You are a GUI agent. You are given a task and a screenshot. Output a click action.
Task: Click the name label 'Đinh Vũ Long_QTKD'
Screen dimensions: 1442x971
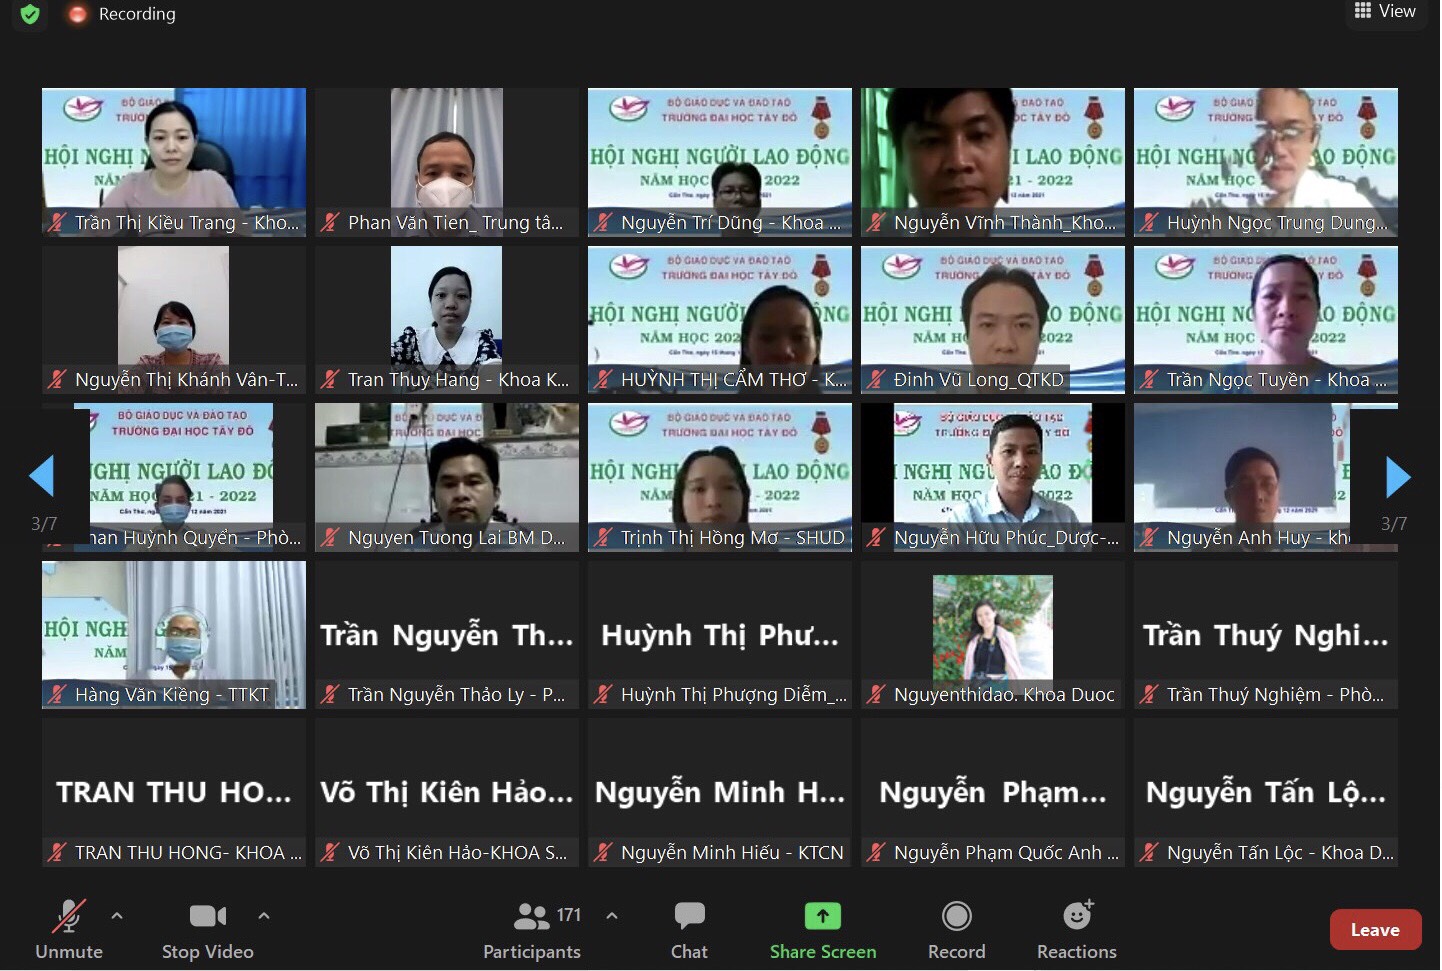pyautogui.click(x=979, y=380)
